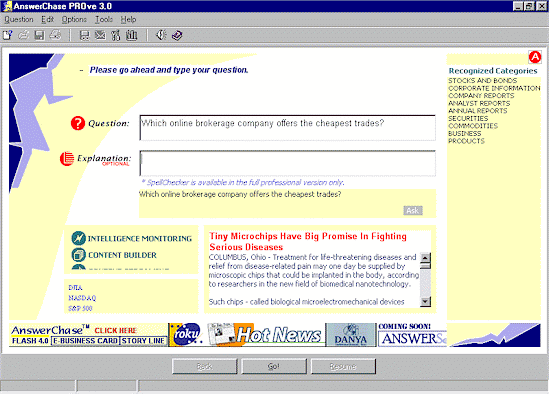
Task: Select COMPANY REPORTS category
Action: pos(481,95)
